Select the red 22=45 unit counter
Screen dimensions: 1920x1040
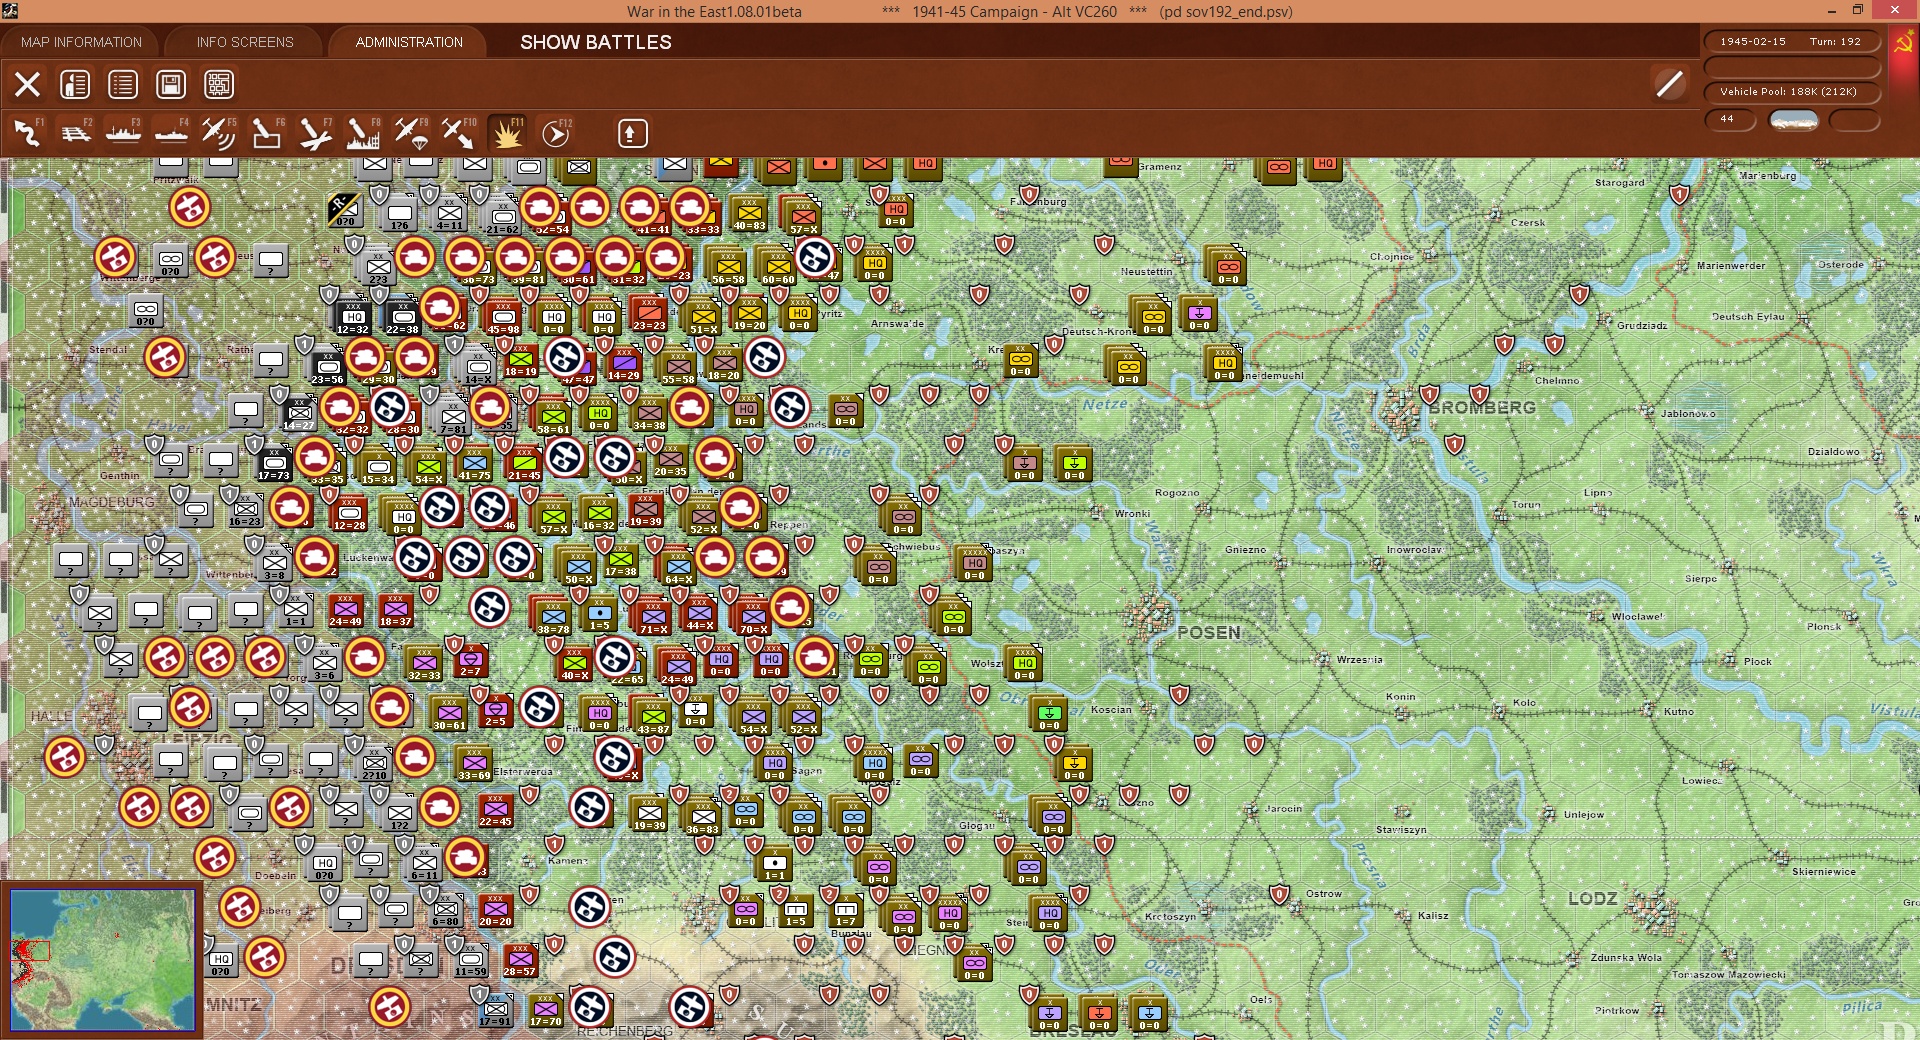pos(495,810)
